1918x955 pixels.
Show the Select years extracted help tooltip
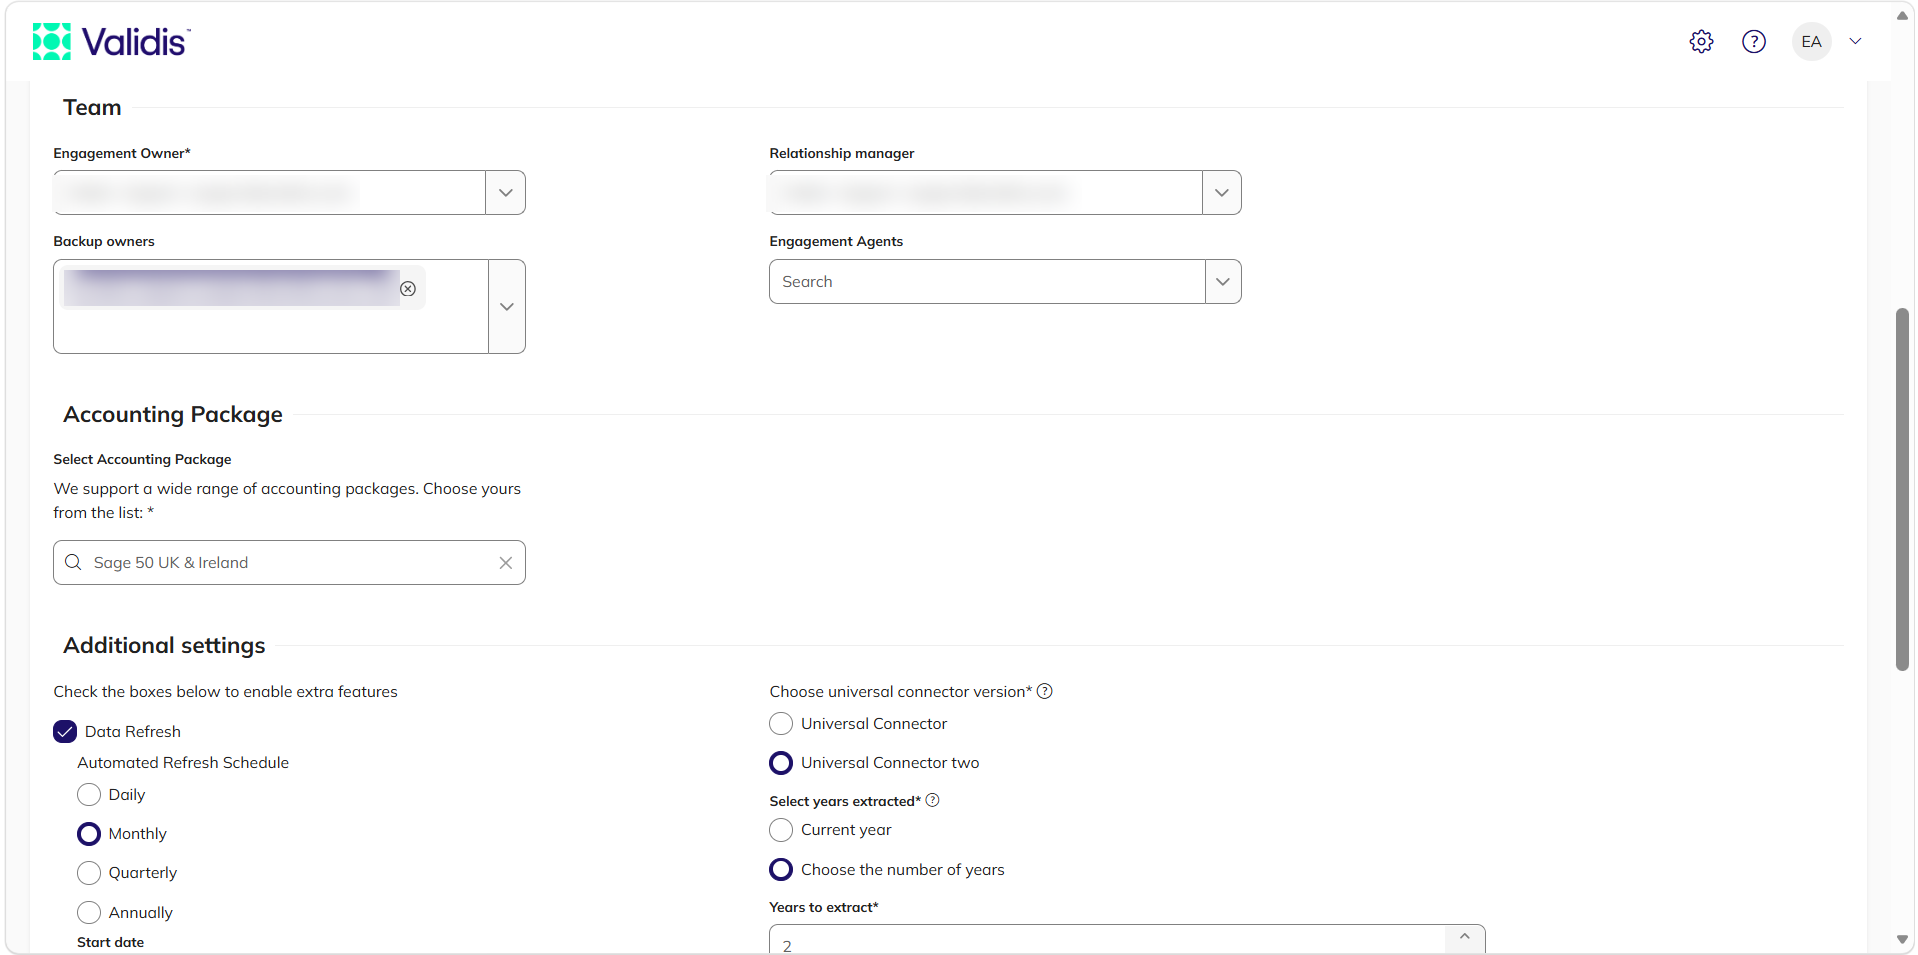click(932, 800)
